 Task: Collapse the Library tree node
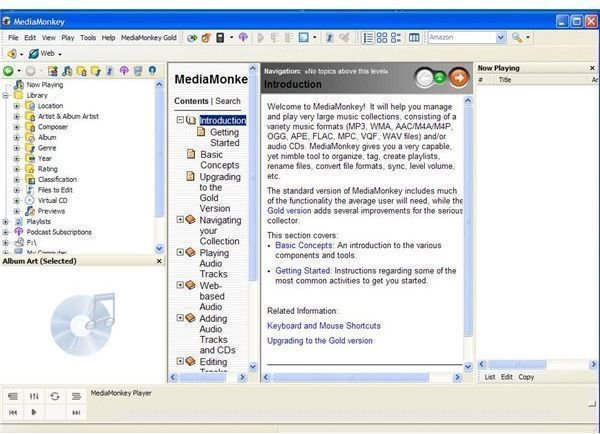point(5,95)
